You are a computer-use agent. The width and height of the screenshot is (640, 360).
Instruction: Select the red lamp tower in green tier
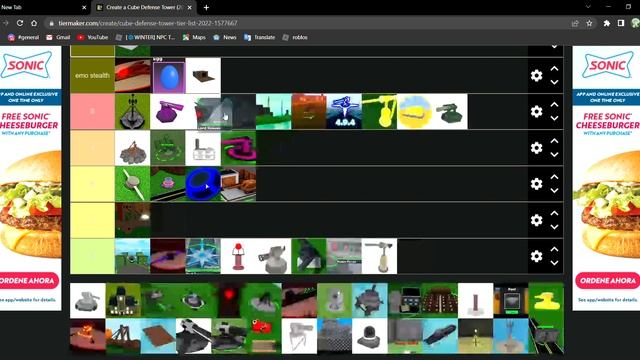(x=238, y=256)
